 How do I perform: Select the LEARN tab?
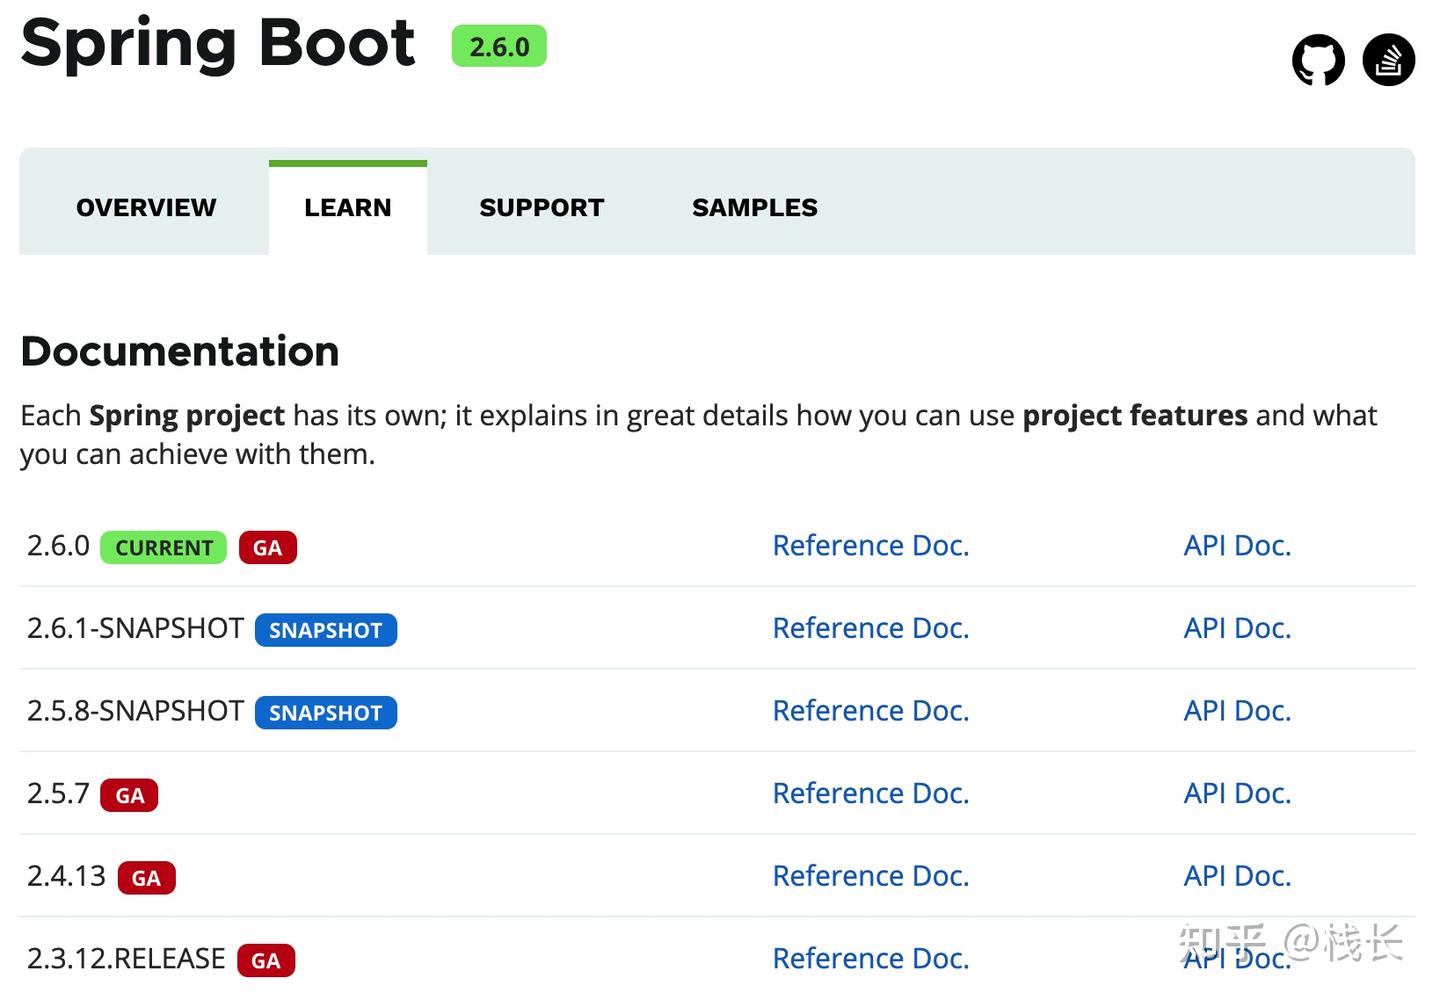[x=348, y=207]
